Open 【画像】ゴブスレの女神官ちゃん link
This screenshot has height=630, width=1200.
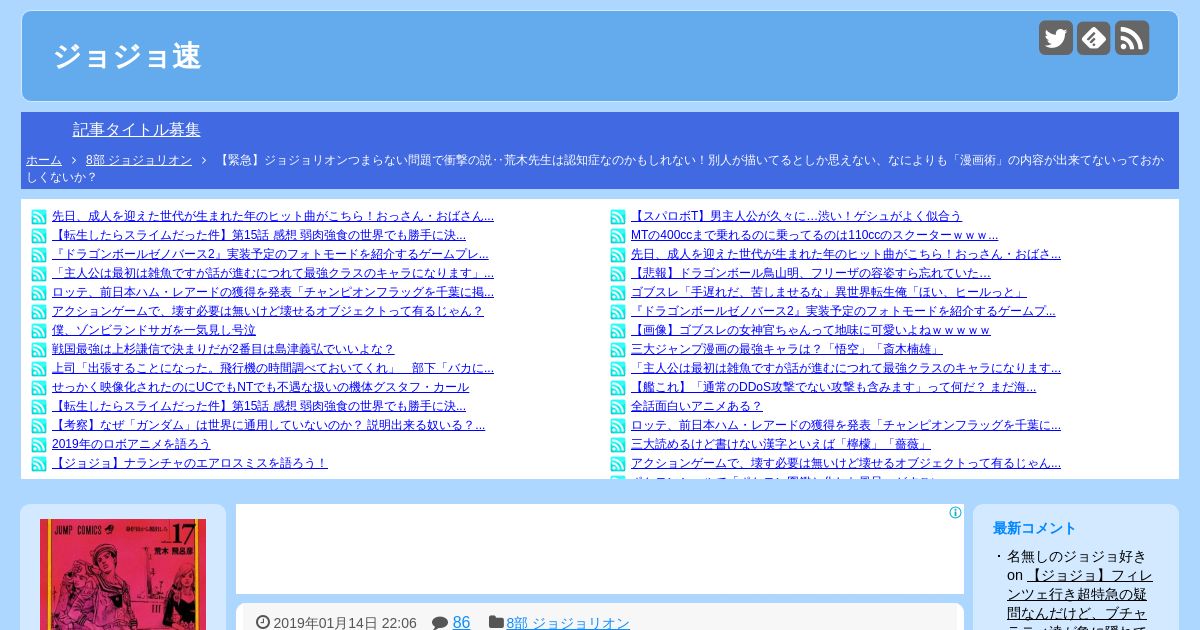[811, 330]
